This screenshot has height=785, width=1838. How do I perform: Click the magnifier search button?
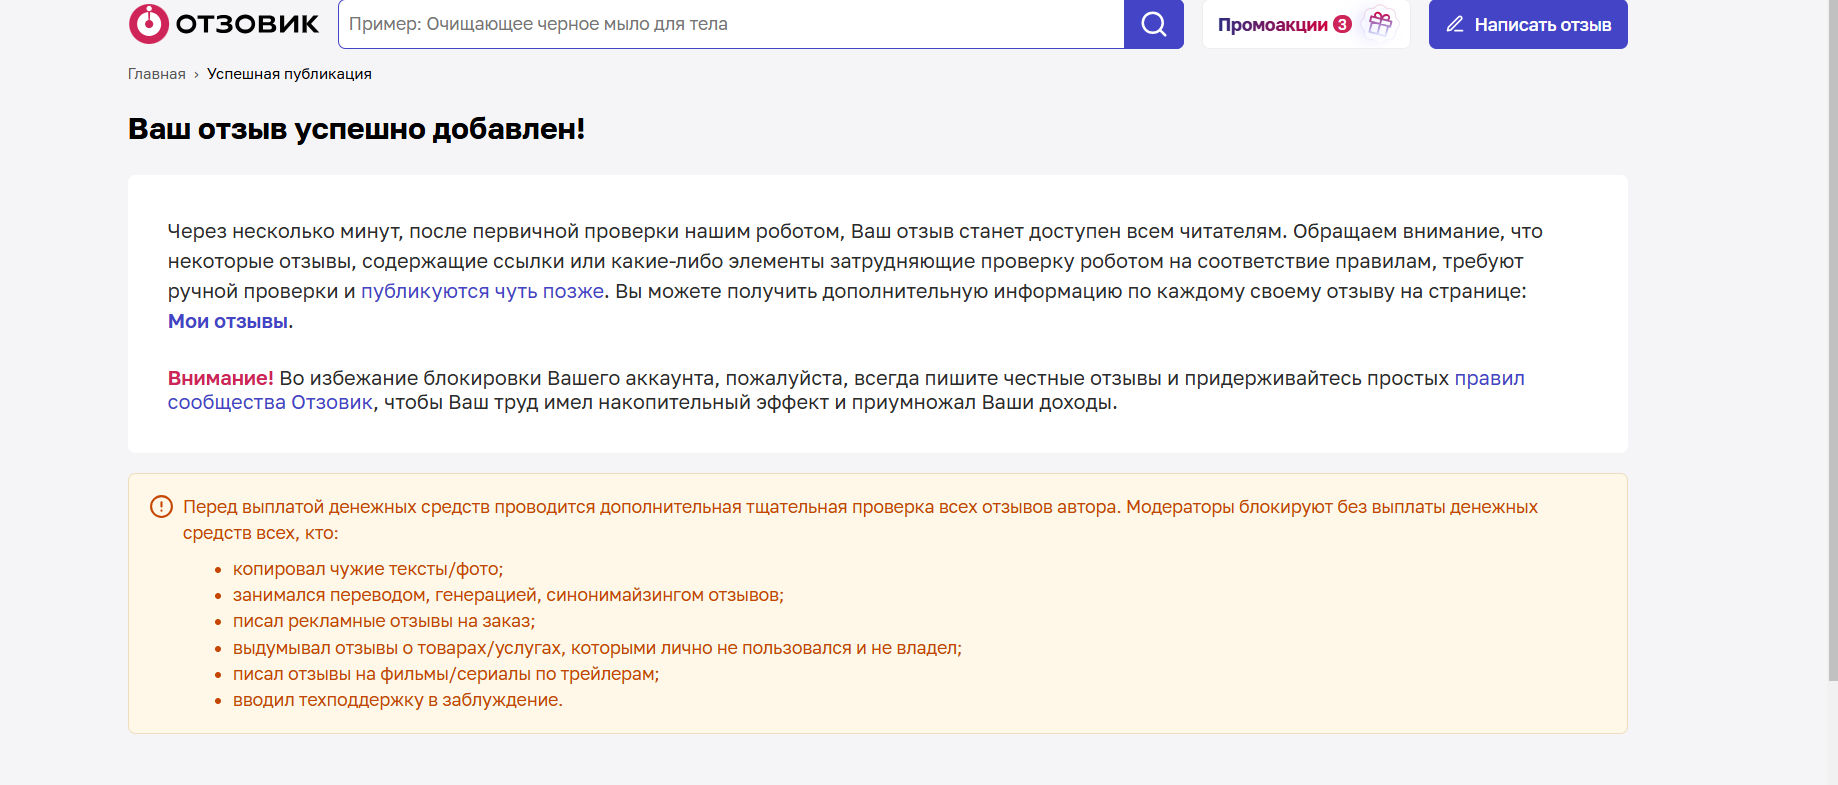1153,24
